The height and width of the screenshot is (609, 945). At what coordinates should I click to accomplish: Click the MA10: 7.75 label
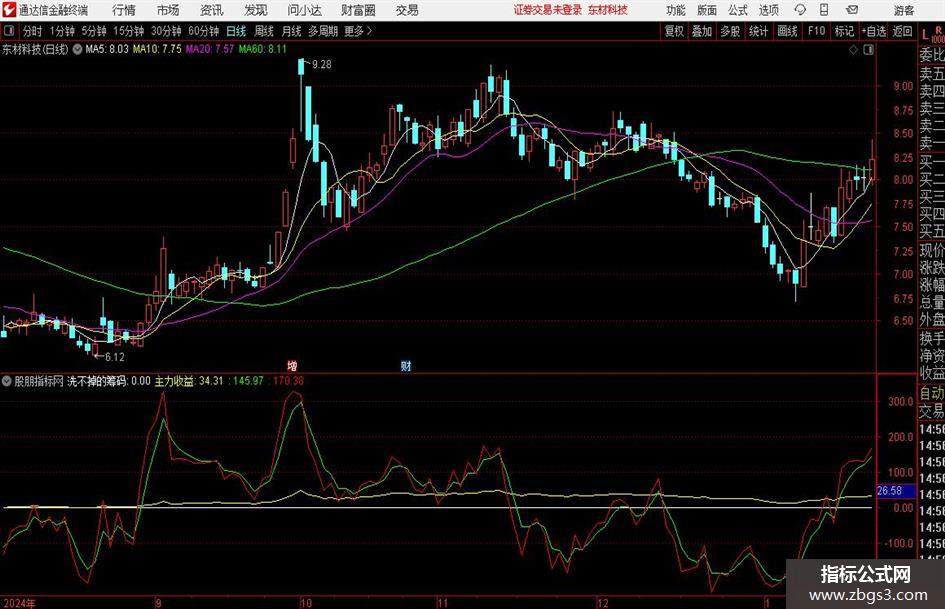157,49
